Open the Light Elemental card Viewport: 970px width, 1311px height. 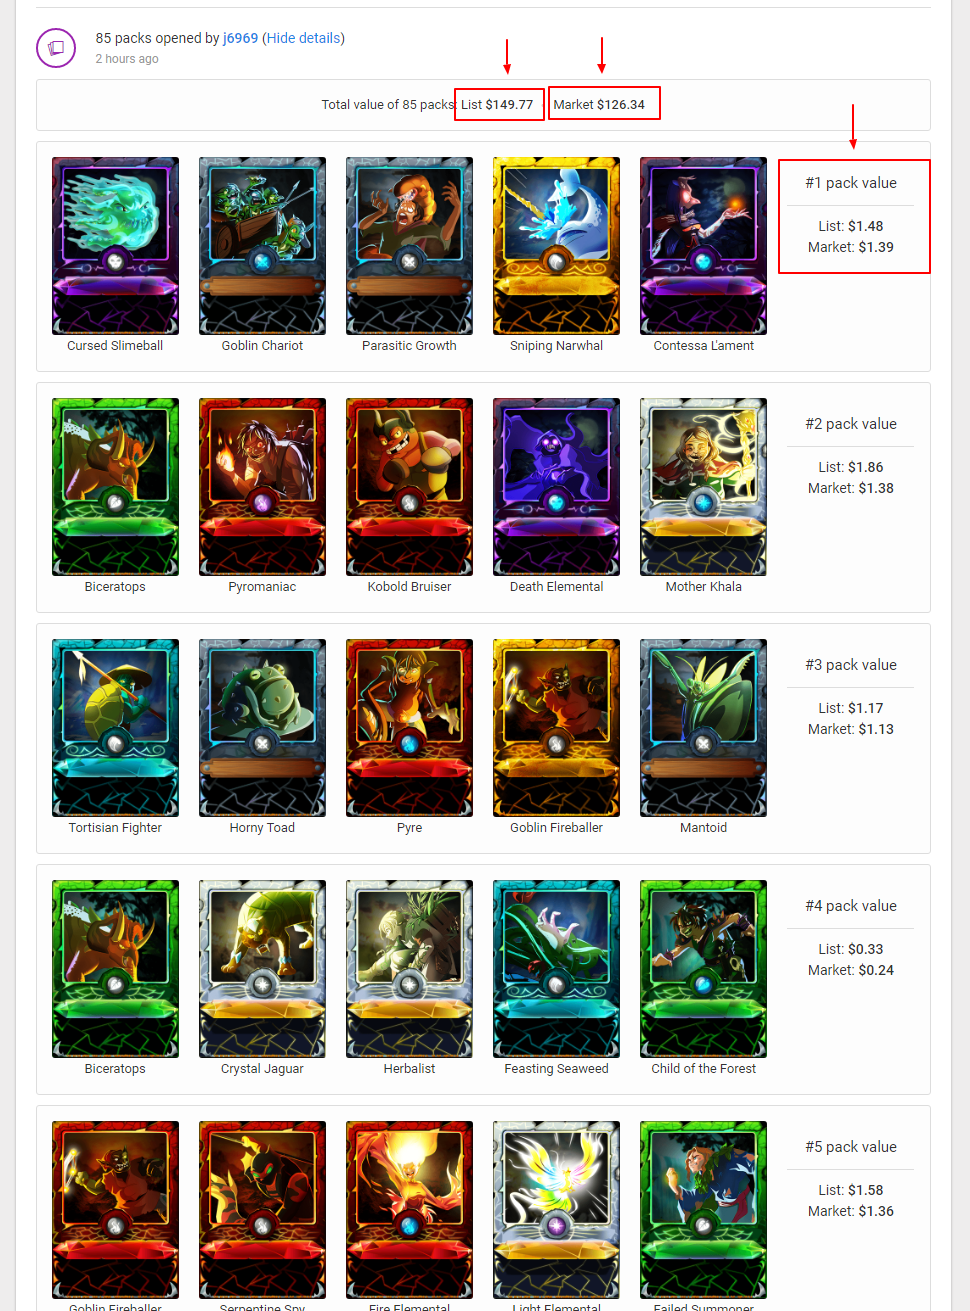point(556,1210)
